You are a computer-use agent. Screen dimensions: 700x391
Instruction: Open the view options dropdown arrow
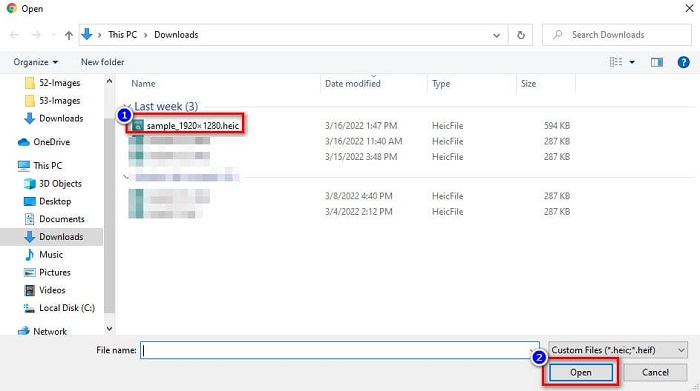[x=632, y=62]
